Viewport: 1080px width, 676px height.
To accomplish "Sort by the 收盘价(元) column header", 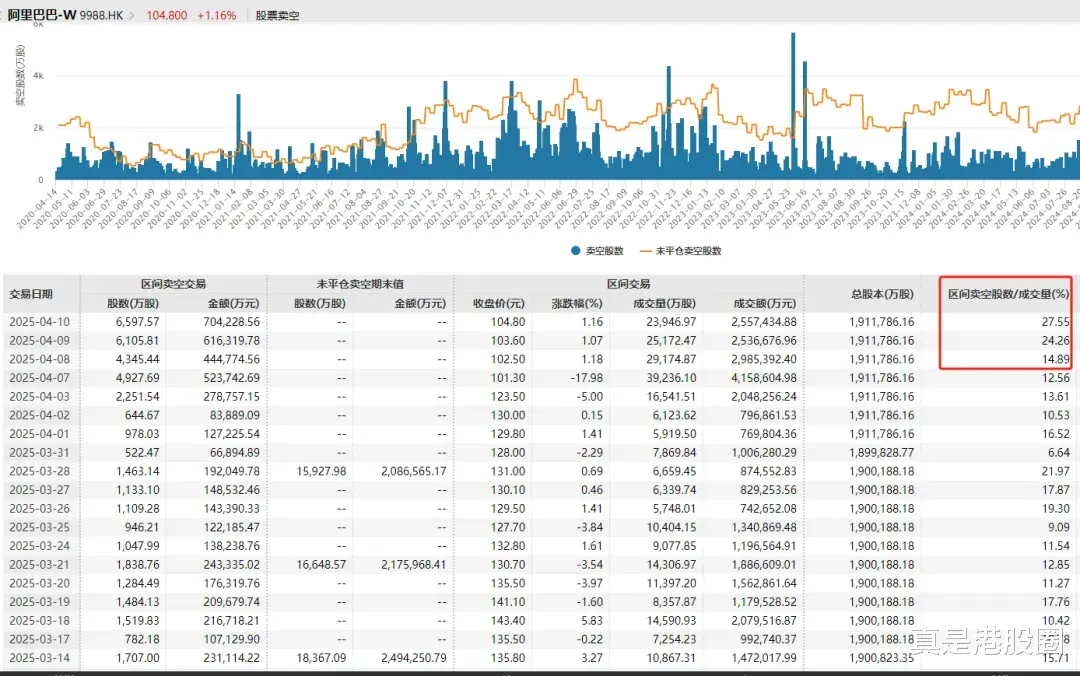I will click(499, 303).
